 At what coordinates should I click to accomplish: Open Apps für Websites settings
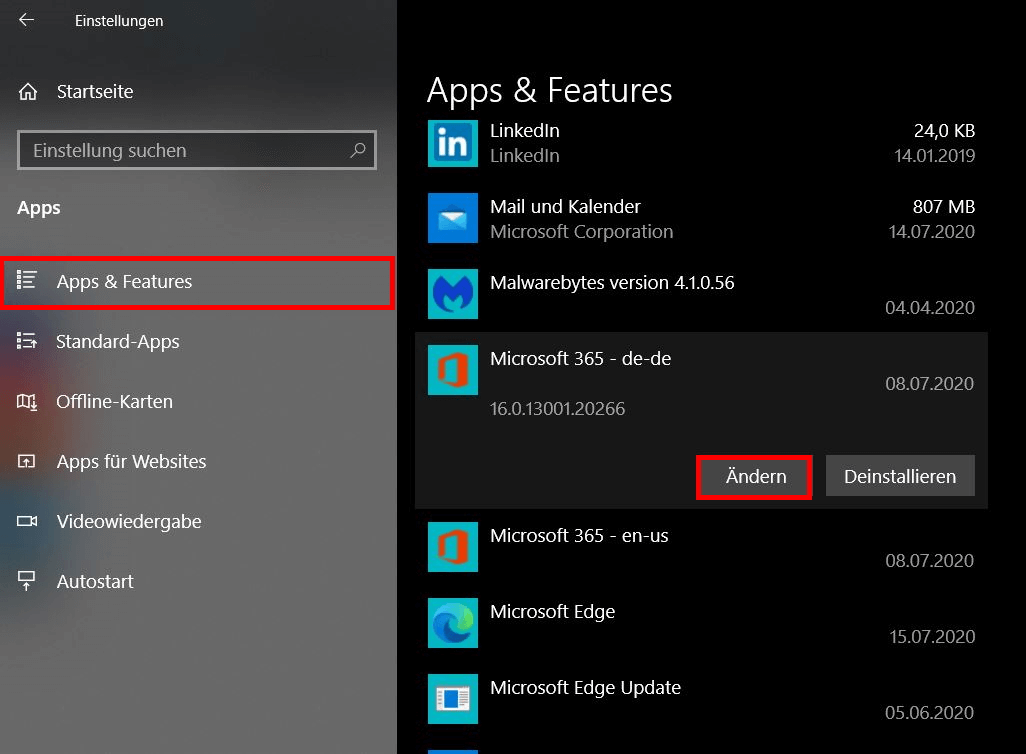(x=197, y=461)
